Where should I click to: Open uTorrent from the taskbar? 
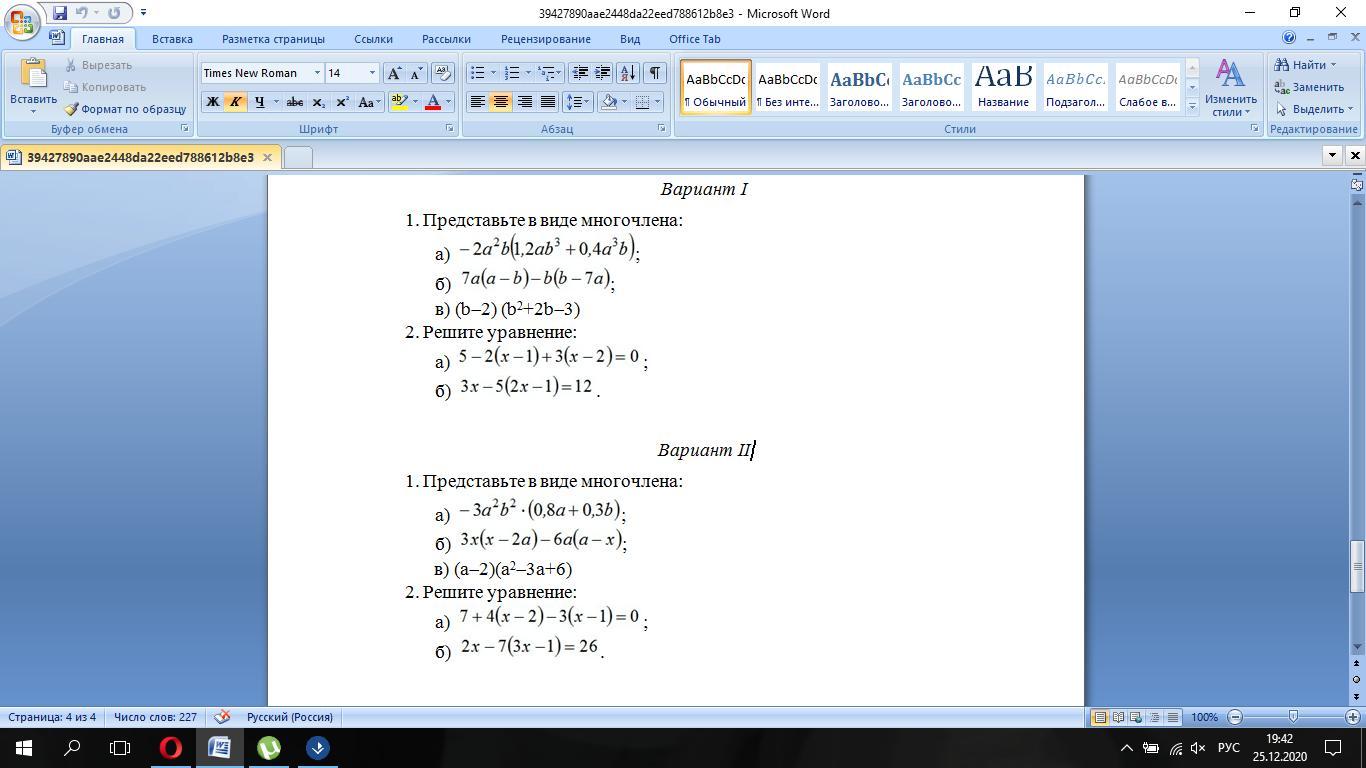tap(269, 748)
